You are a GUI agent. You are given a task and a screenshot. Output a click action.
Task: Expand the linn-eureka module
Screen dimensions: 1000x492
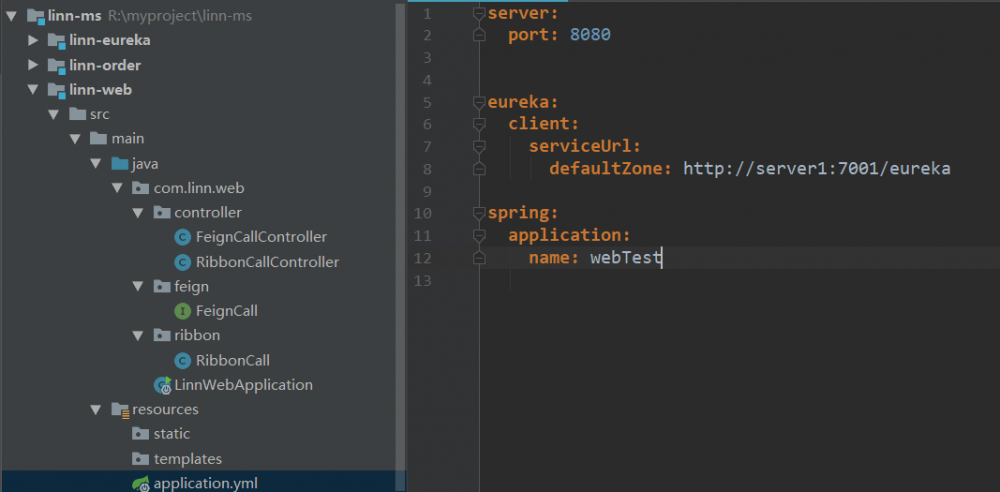tap(33, 40)
